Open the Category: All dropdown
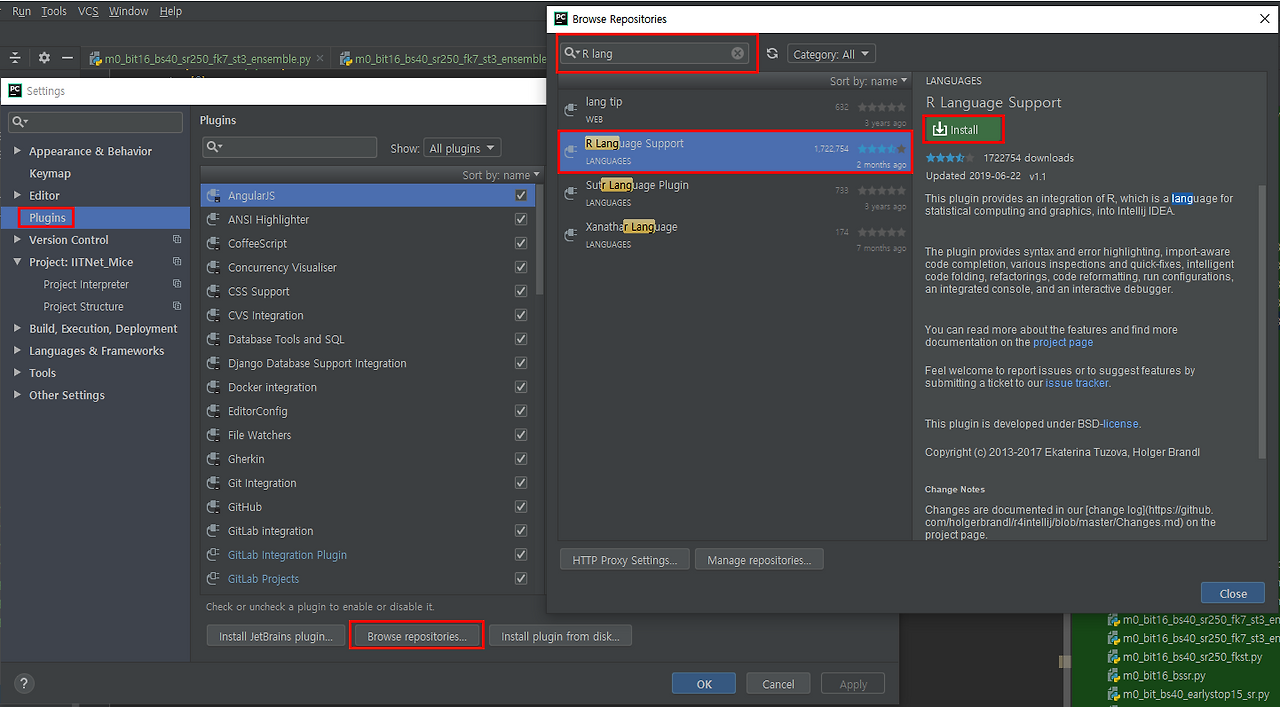Image resolution: width=1280 pixels, height=707 pixels. pyautogui.click(x=831, y=53)
